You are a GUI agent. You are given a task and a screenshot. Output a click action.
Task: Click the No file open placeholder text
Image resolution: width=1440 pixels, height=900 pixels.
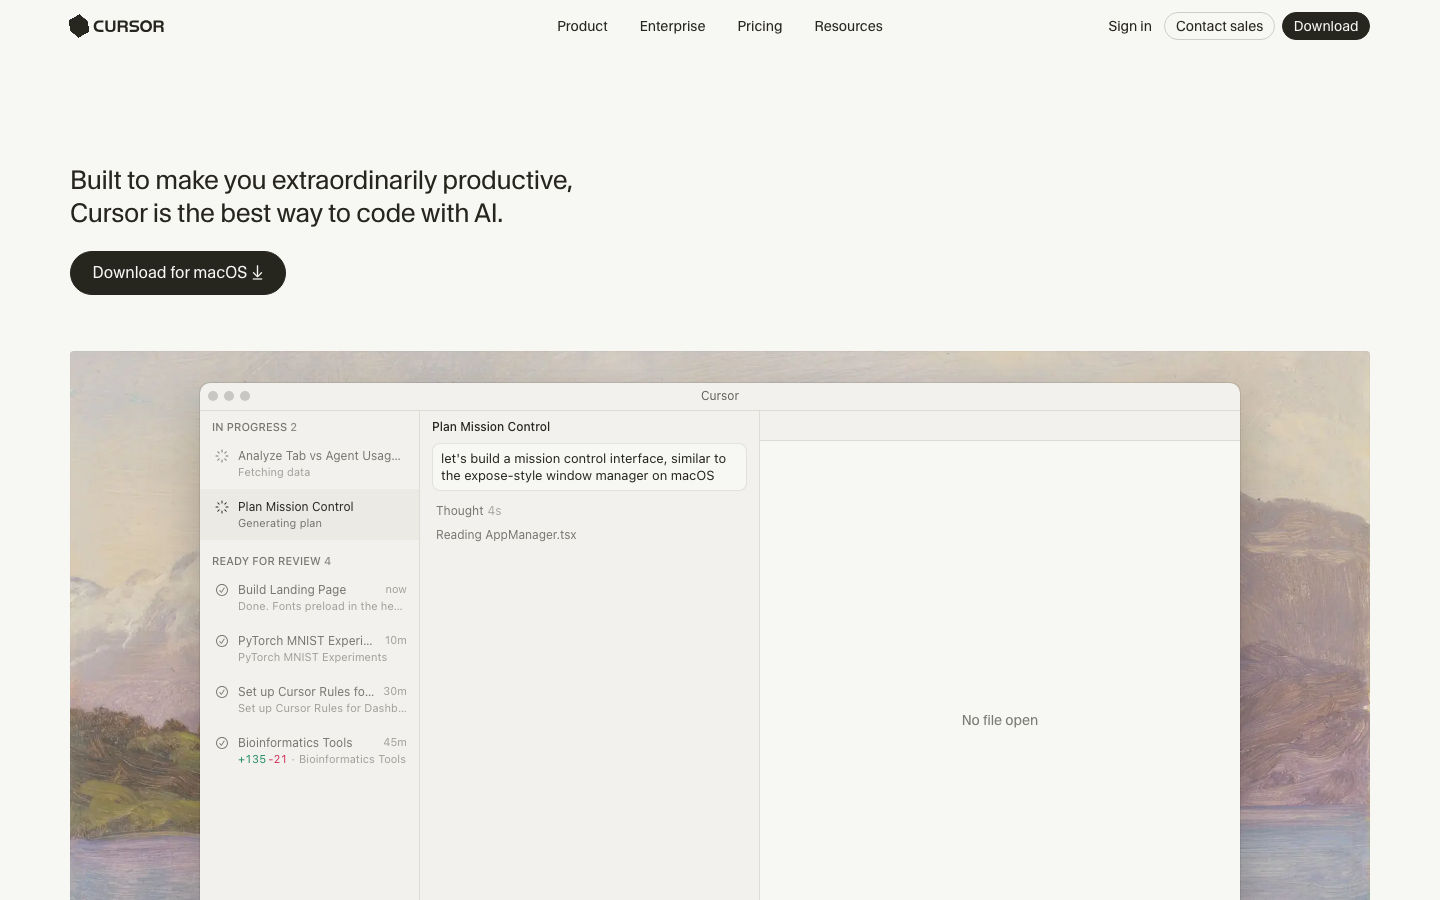coord(1000,720)
